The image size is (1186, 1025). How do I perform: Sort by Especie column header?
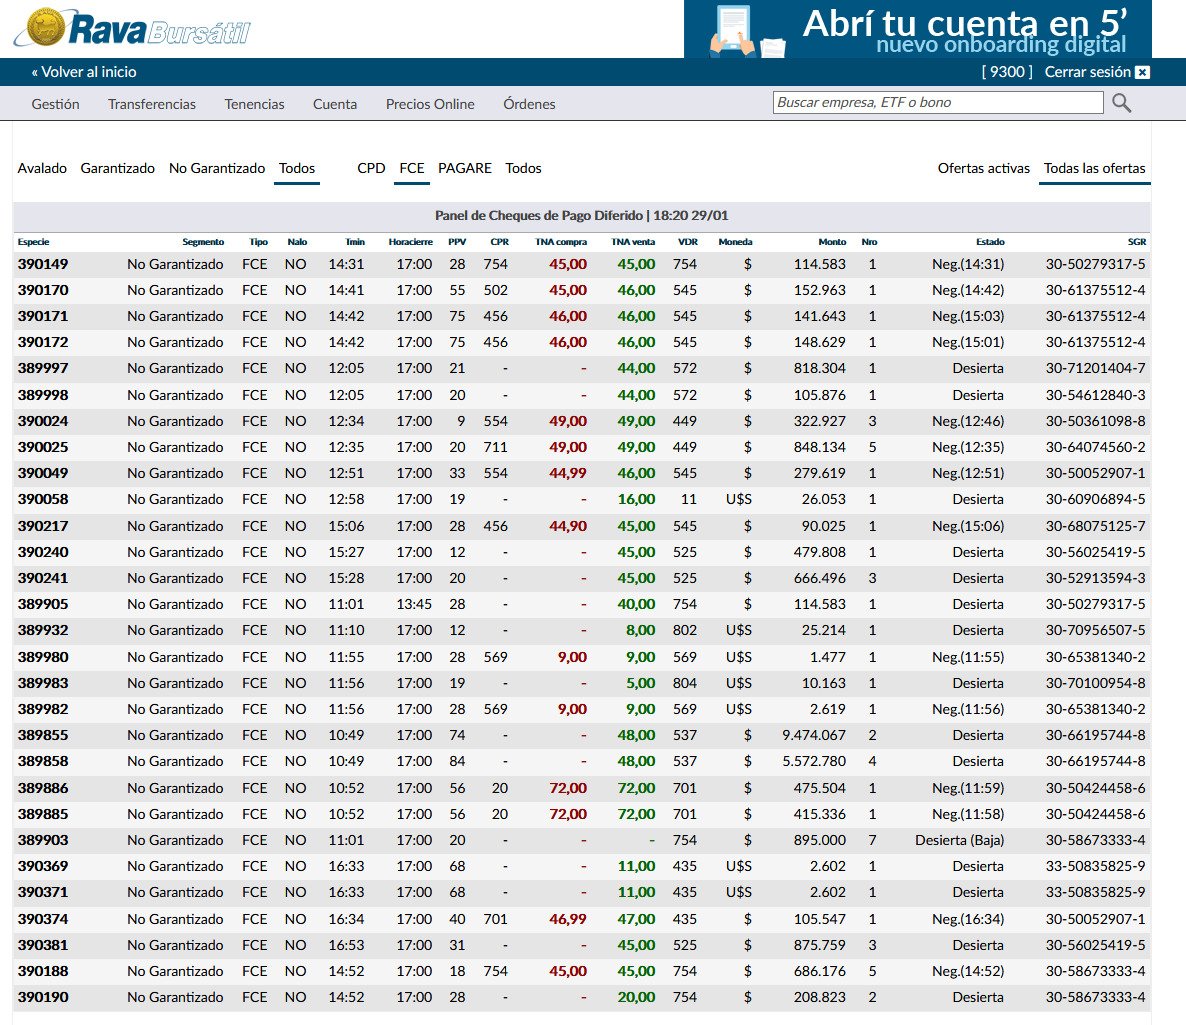[x=33, y=242]
